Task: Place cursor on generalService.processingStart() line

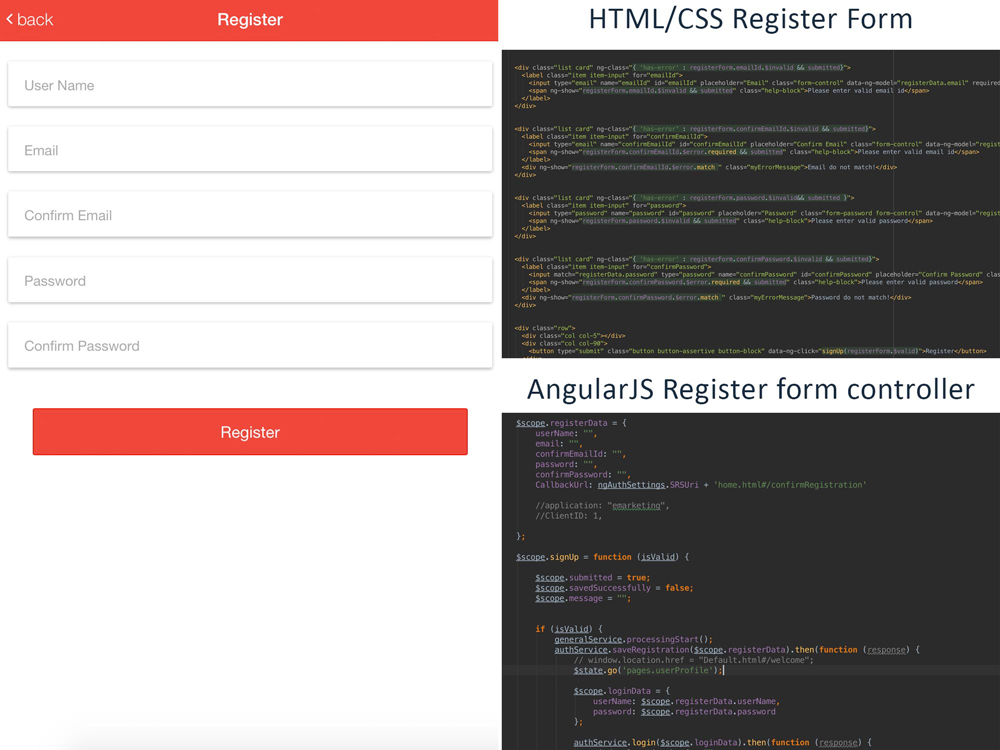Action: point(633,639)
